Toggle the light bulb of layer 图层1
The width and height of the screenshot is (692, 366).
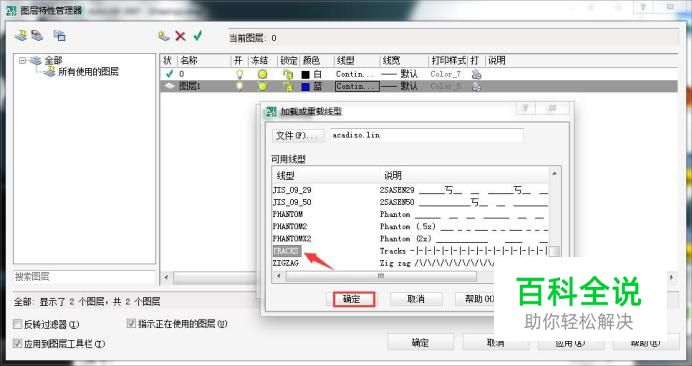point(239,86)
